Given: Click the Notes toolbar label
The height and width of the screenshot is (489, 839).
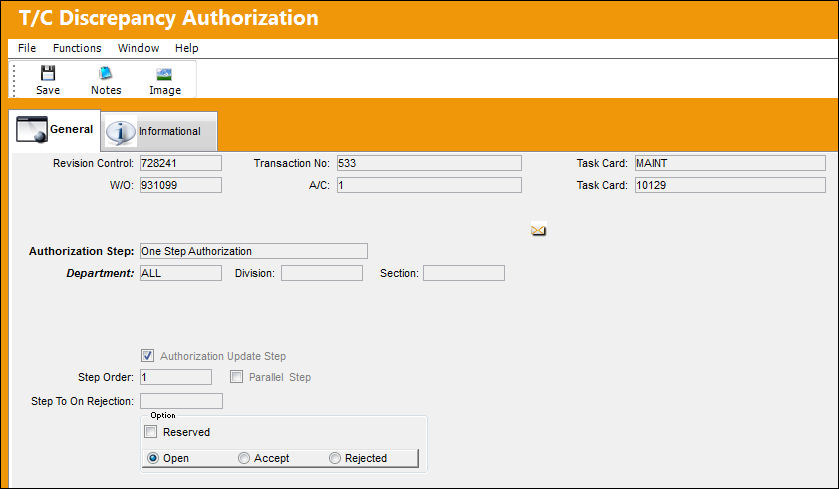Looking at the screenshot, I should pyautogui.click(x=106, y=90).
